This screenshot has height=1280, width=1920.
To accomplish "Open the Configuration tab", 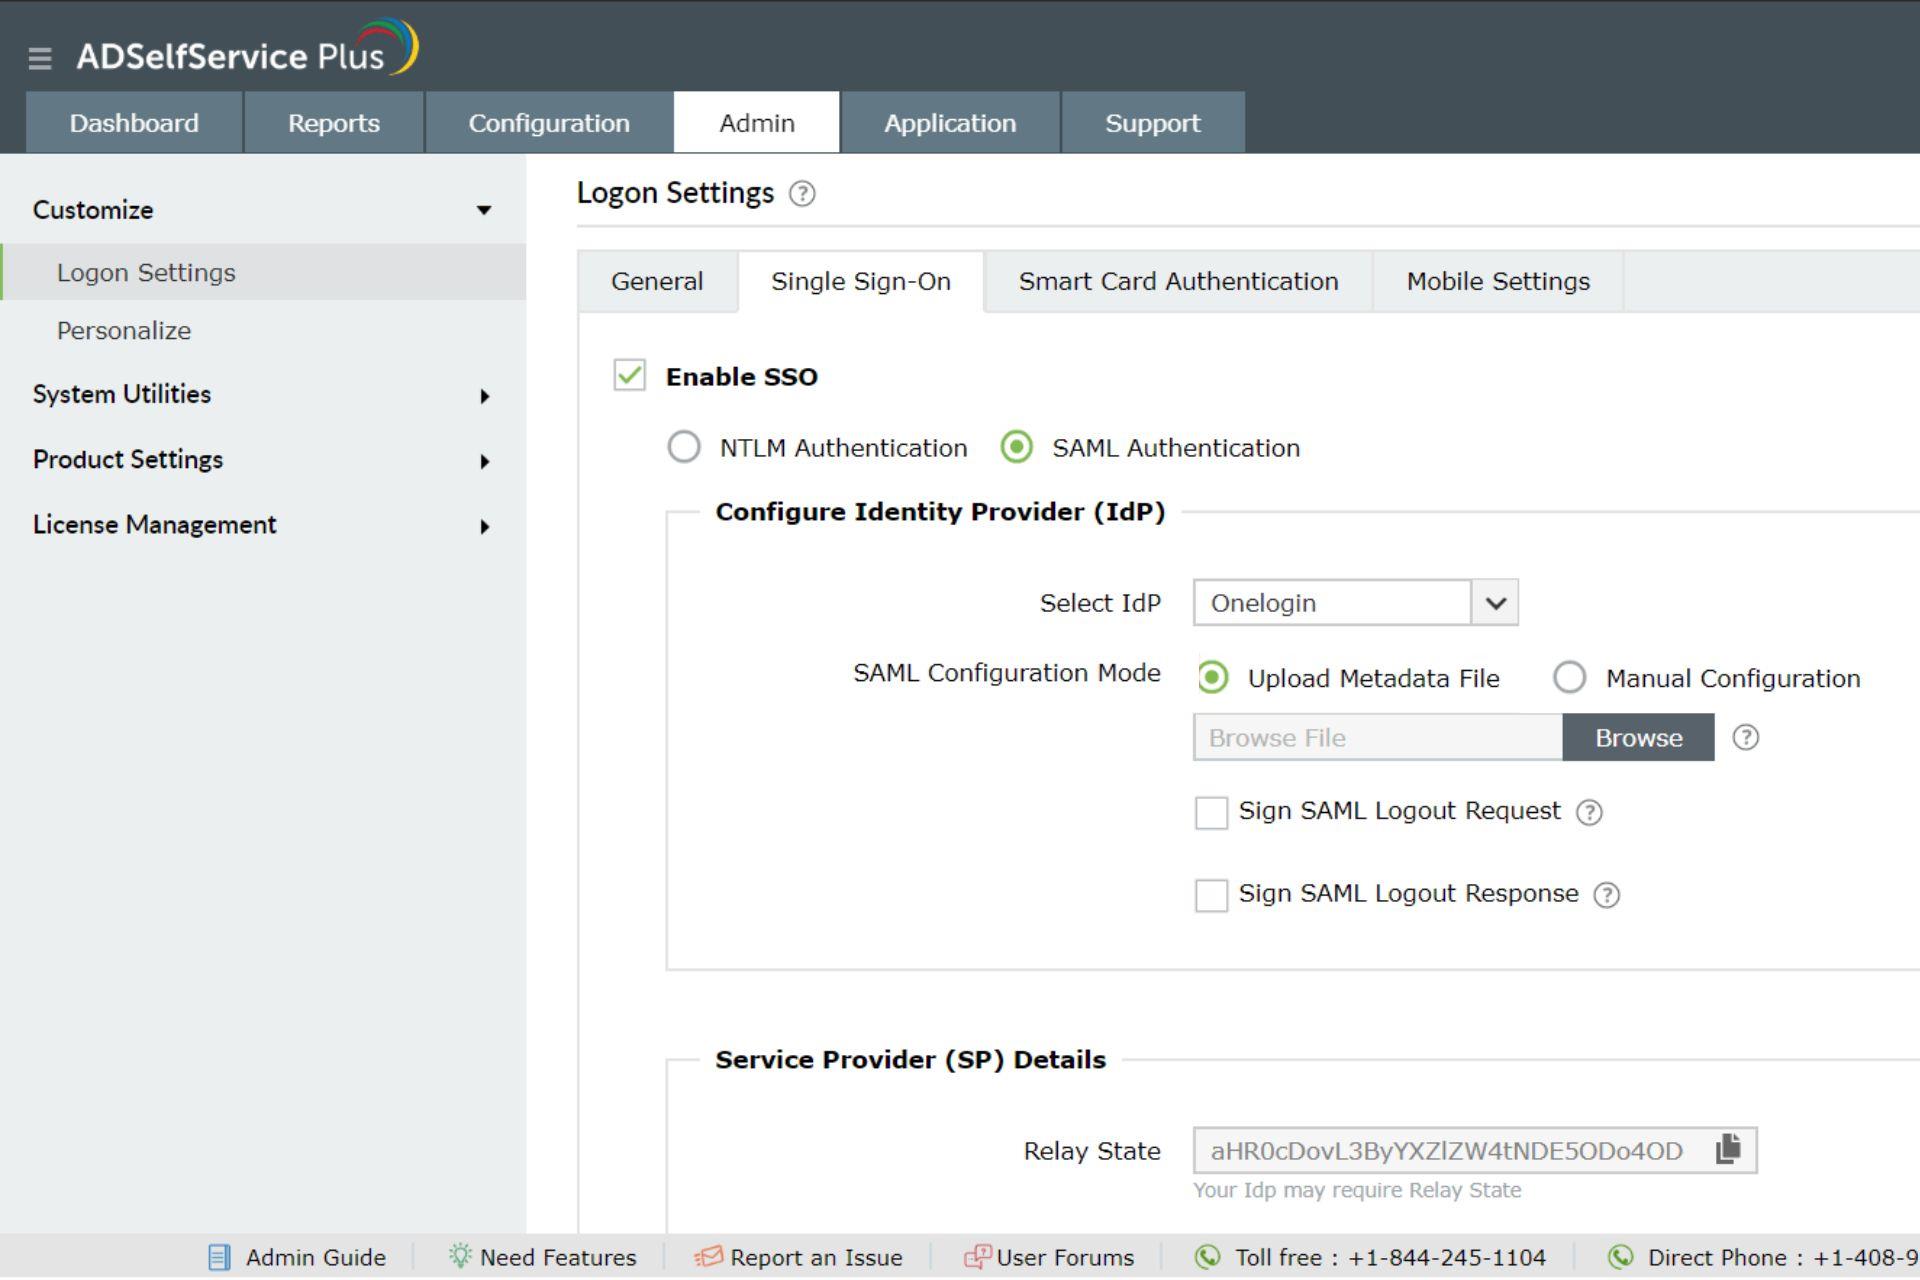I will 549,123.
